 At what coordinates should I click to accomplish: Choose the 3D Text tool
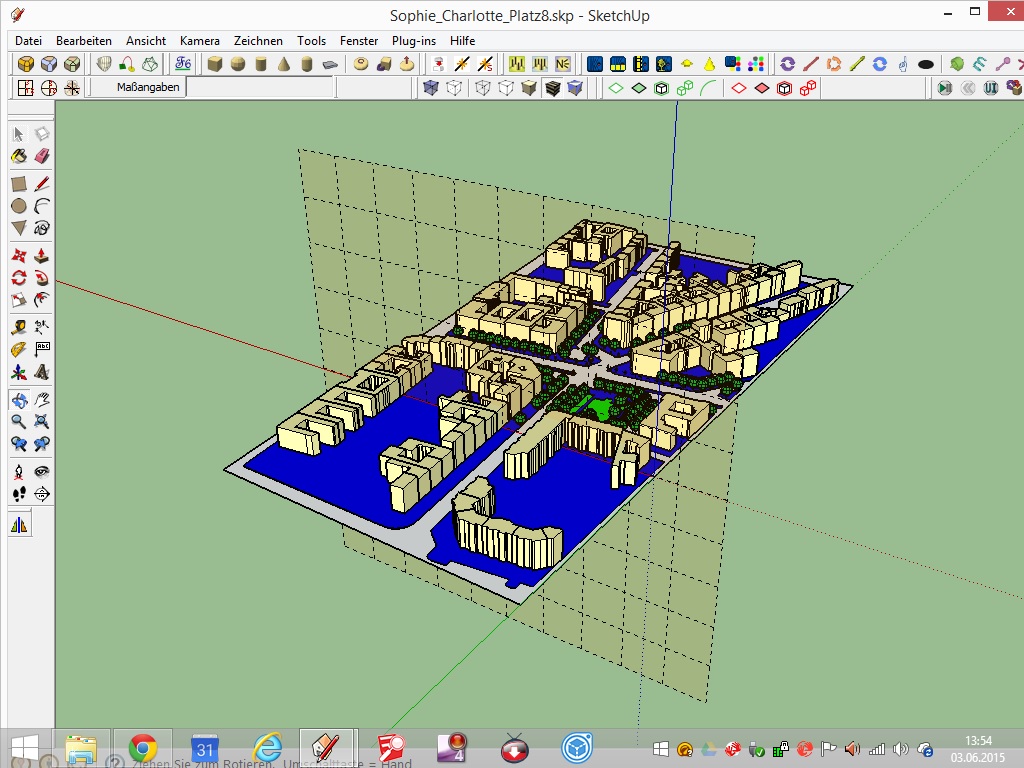click(x=42, y=372)
